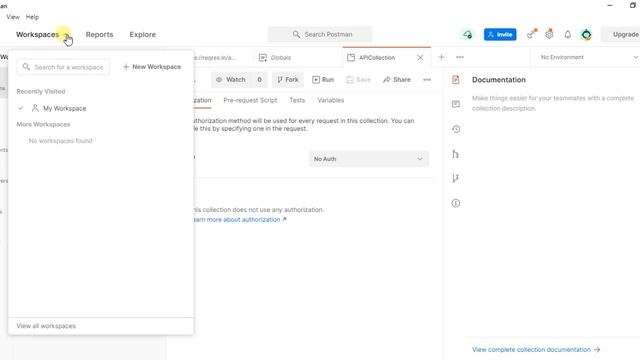Click the Search Postman field
Image resolution: width=640 pixels, height=360 pixels.
point(320,34)
